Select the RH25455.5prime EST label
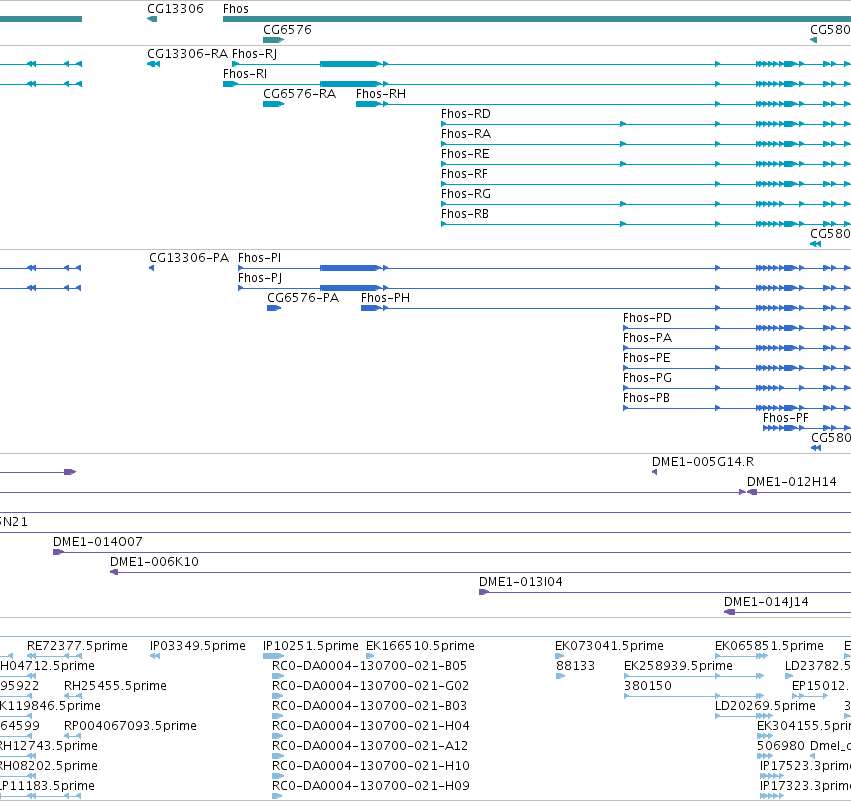This screenshot has width=851, height=801. 115,686
